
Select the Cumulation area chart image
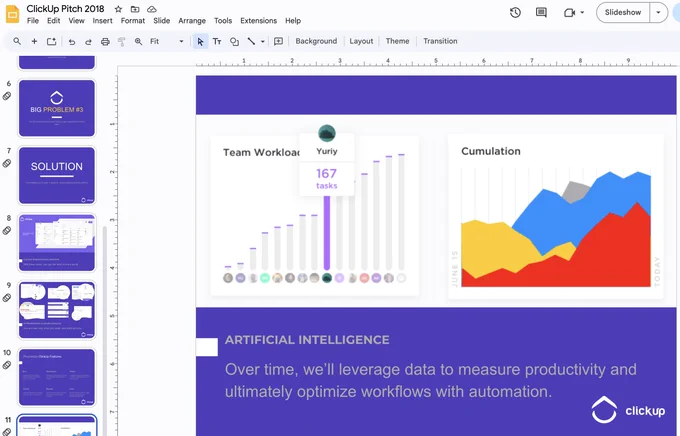click(556, 216)
